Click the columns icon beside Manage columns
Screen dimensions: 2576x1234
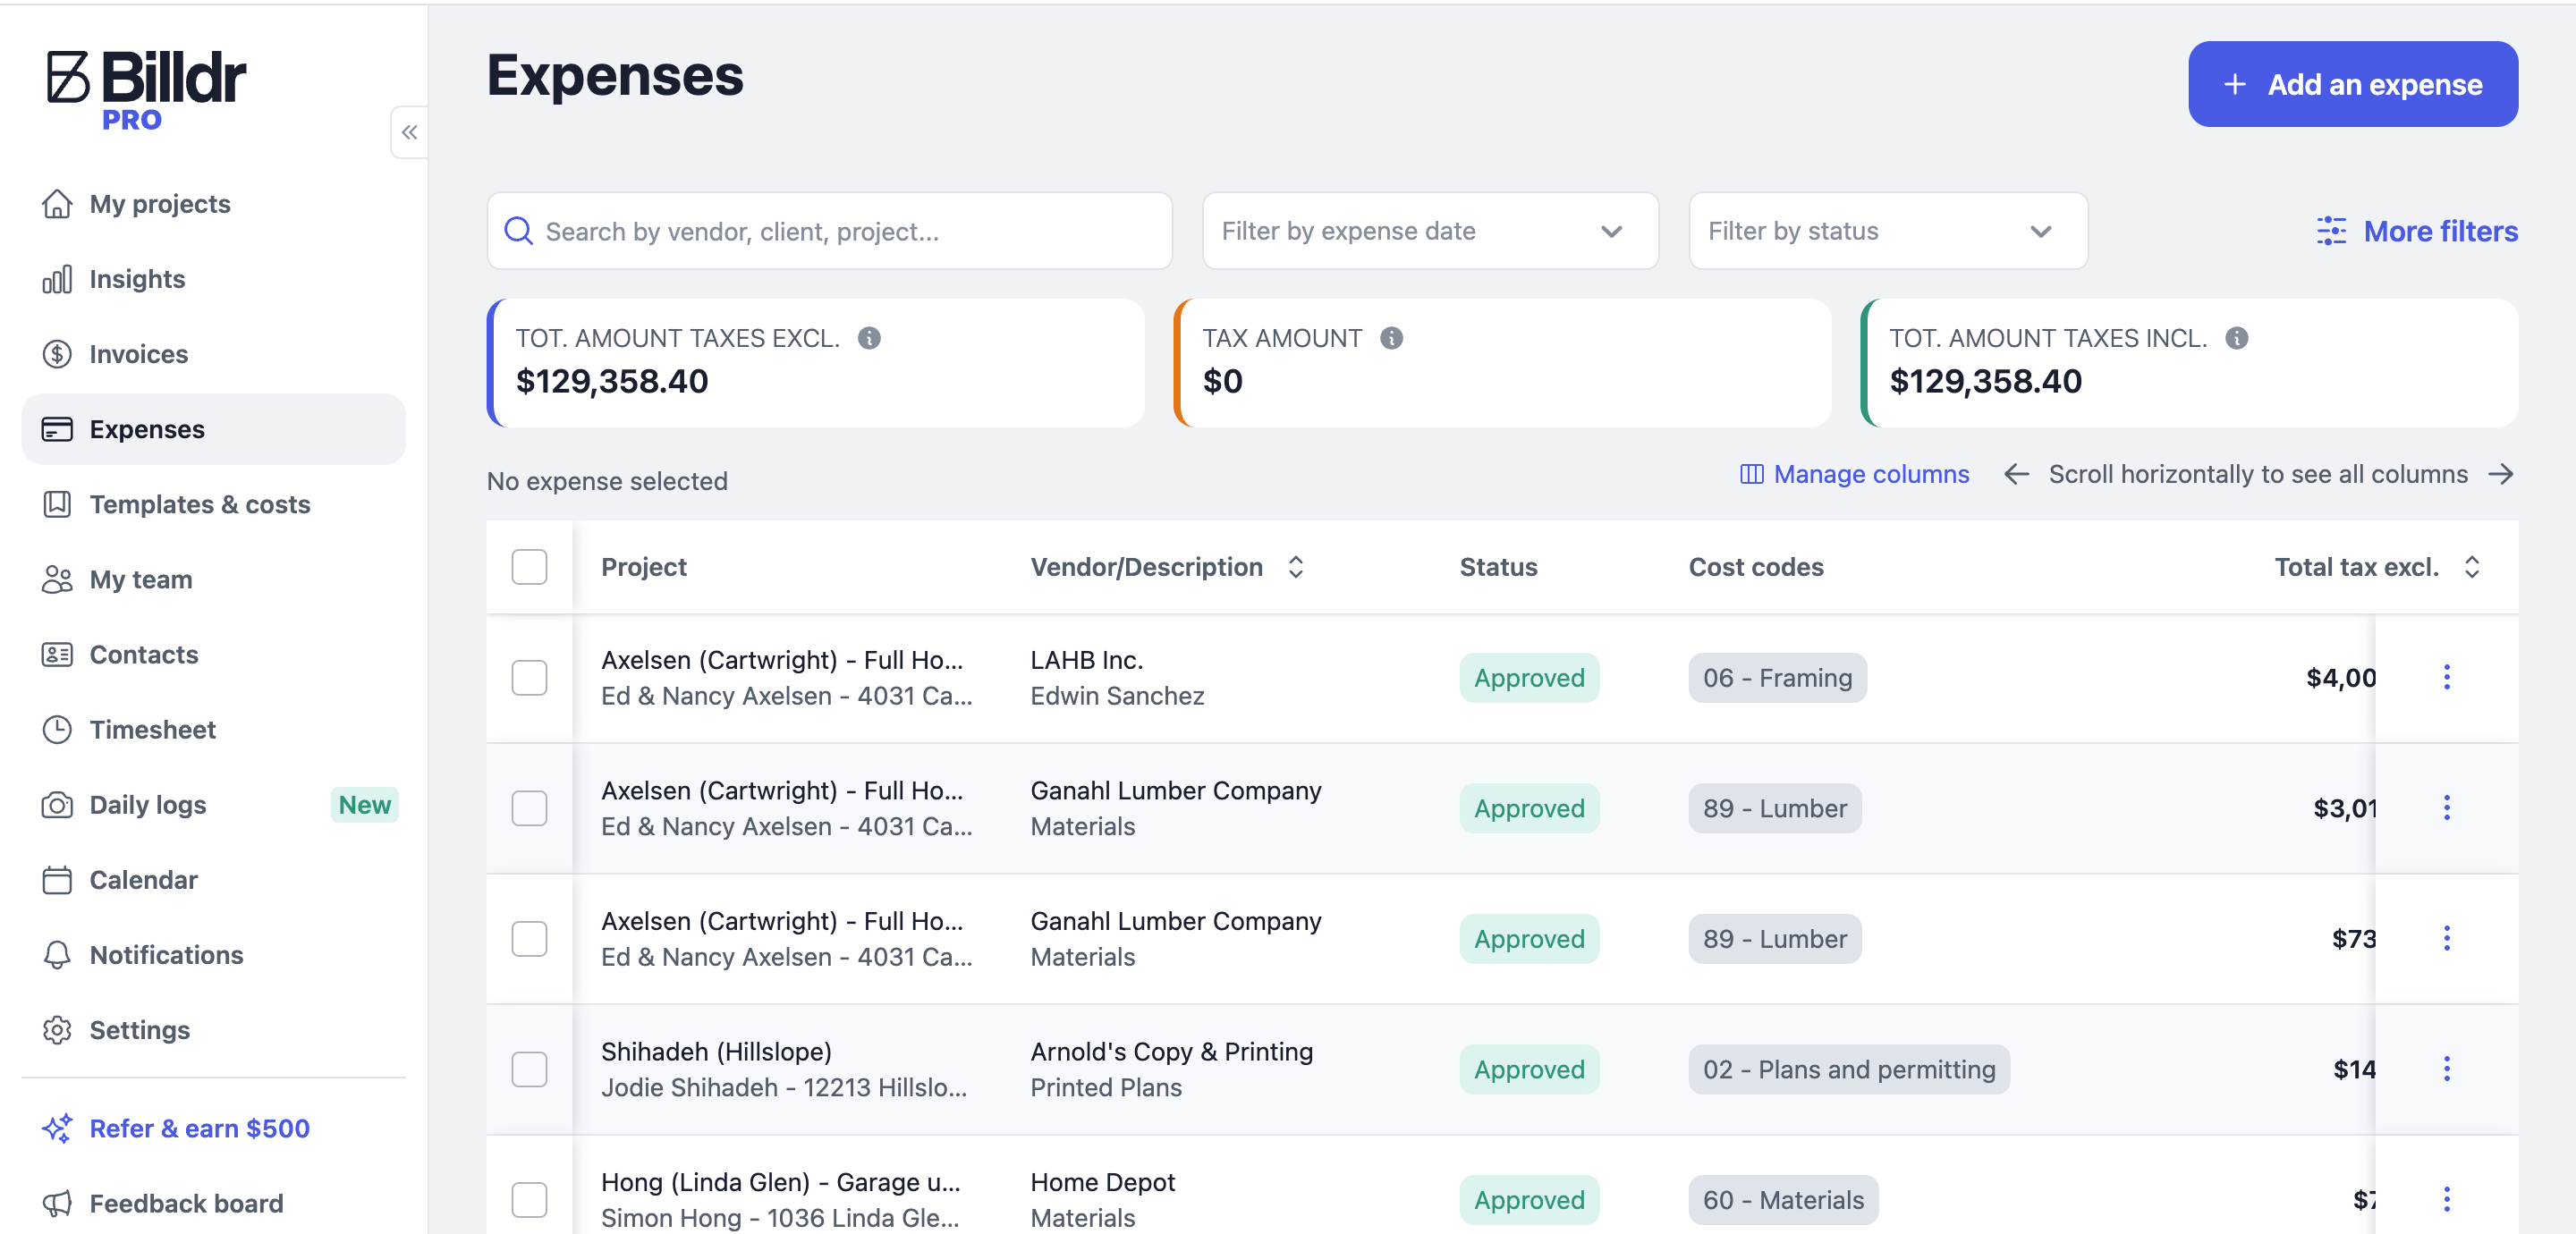pos(1751,474)
